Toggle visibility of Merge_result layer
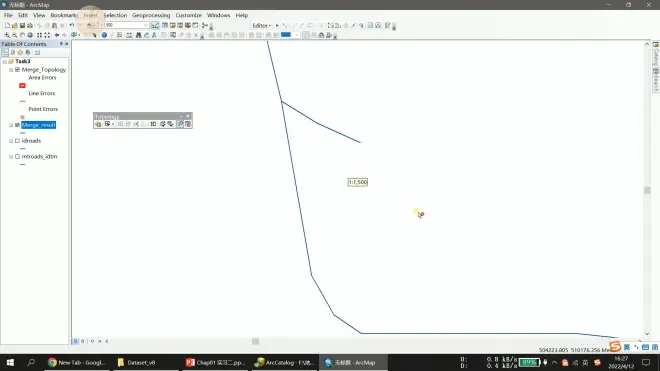 pos(17,125)
